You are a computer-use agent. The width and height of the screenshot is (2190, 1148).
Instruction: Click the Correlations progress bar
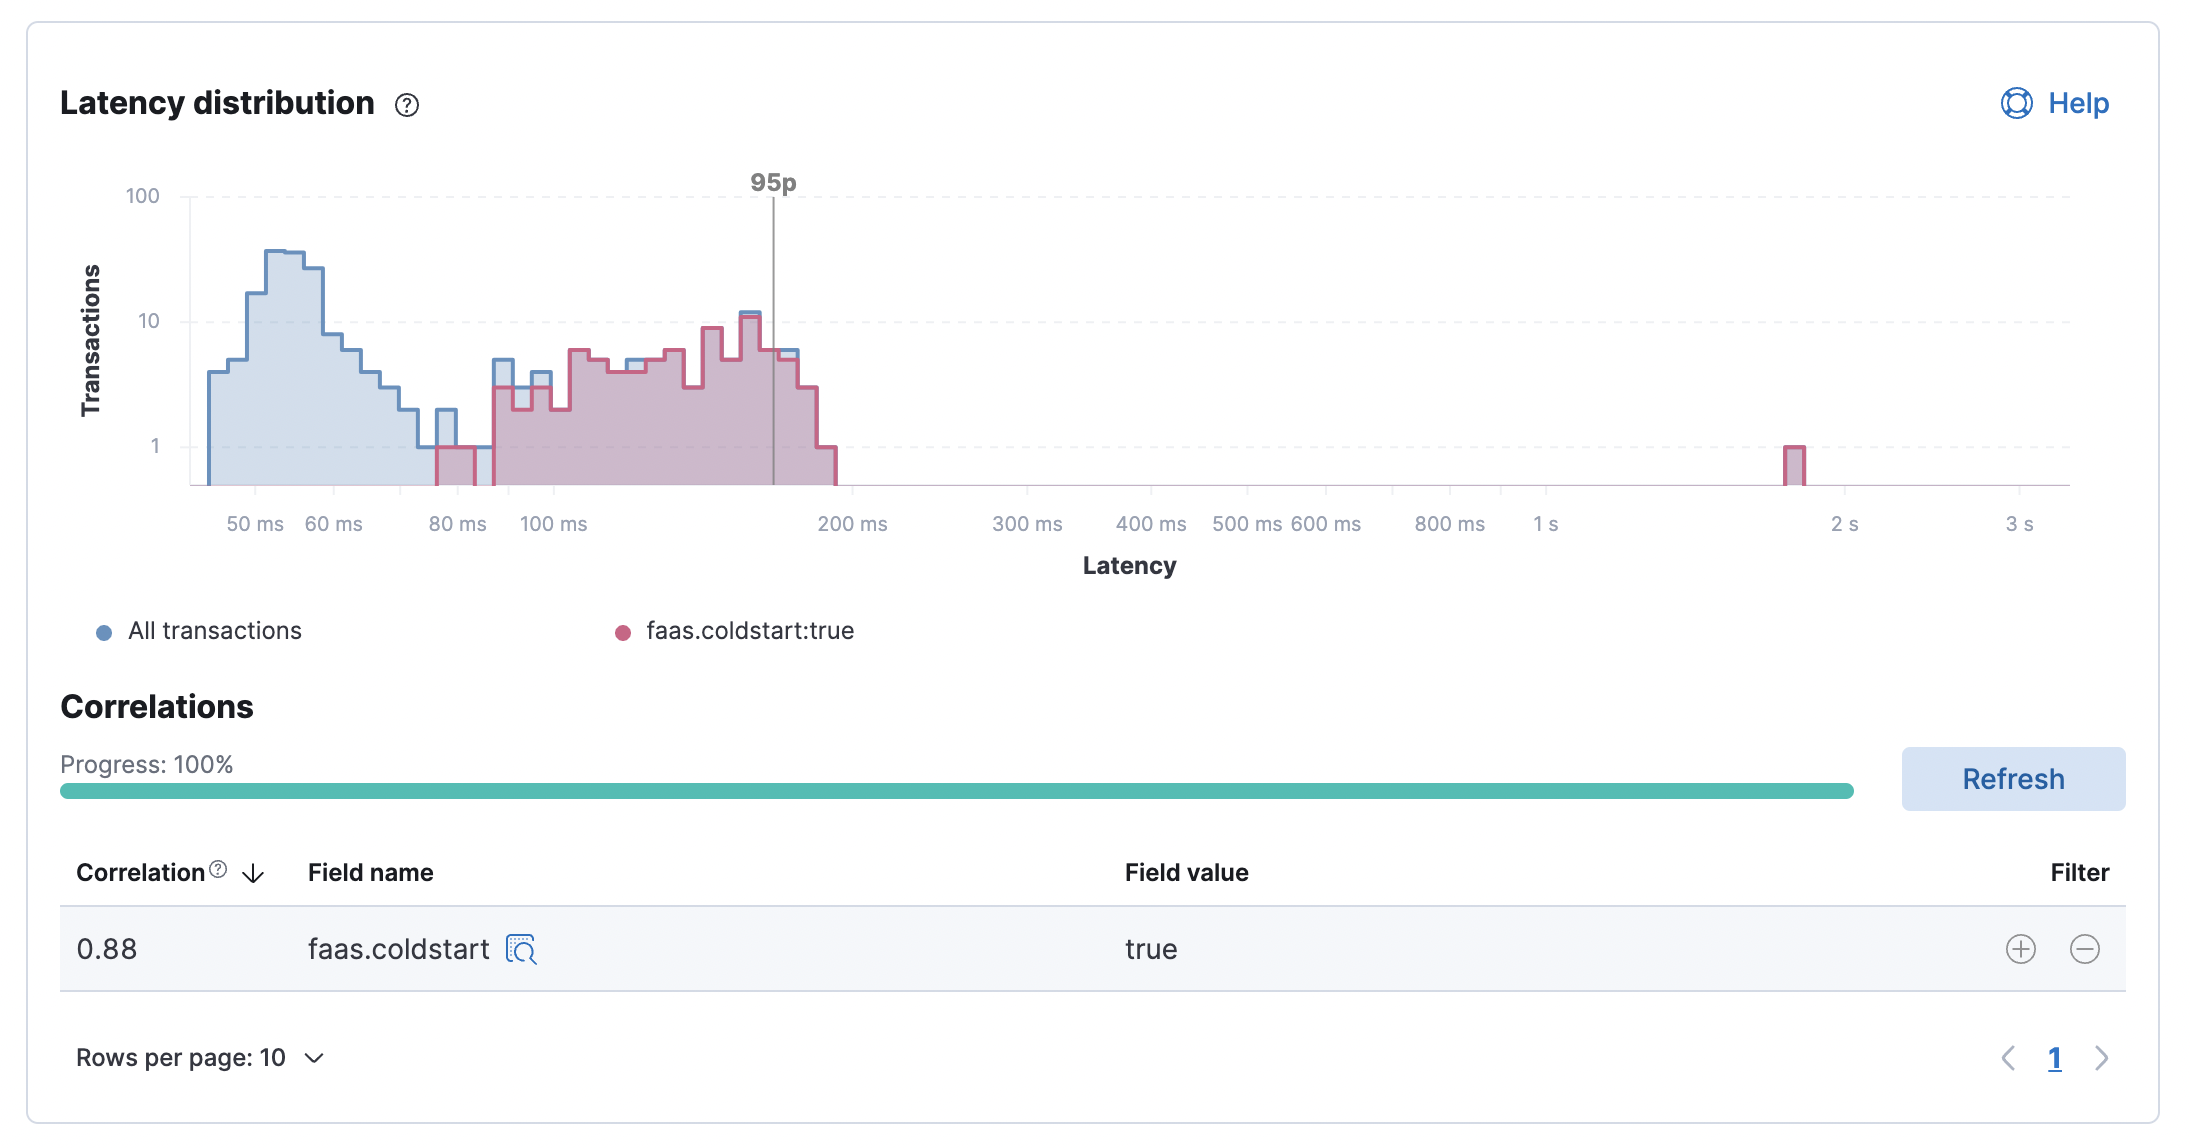[957, 790]
